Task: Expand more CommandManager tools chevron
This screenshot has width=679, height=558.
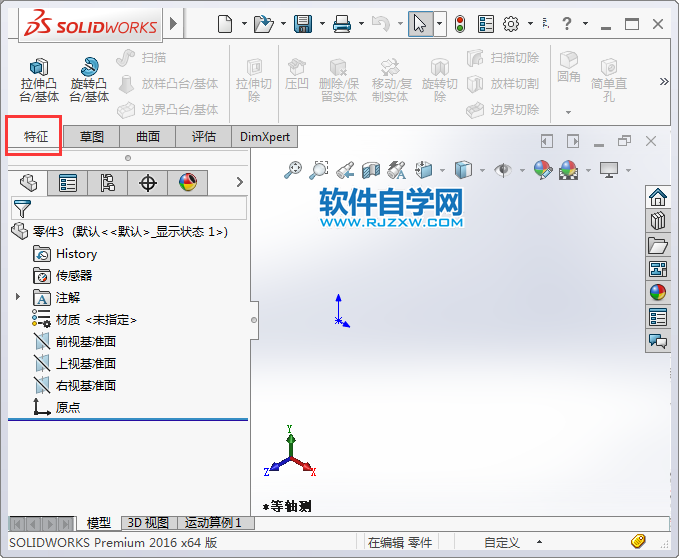Action: point(663,81)
